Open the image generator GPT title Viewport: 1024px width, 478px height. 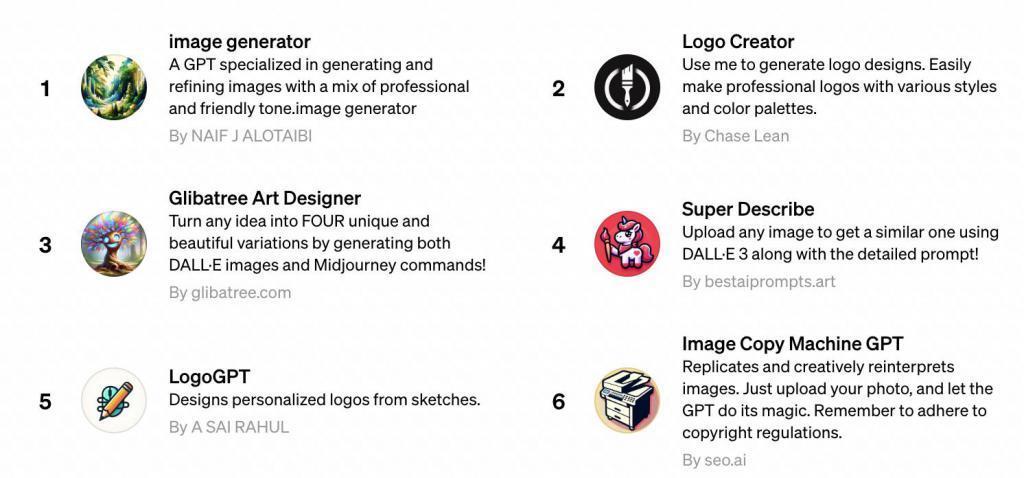(239, 42)
